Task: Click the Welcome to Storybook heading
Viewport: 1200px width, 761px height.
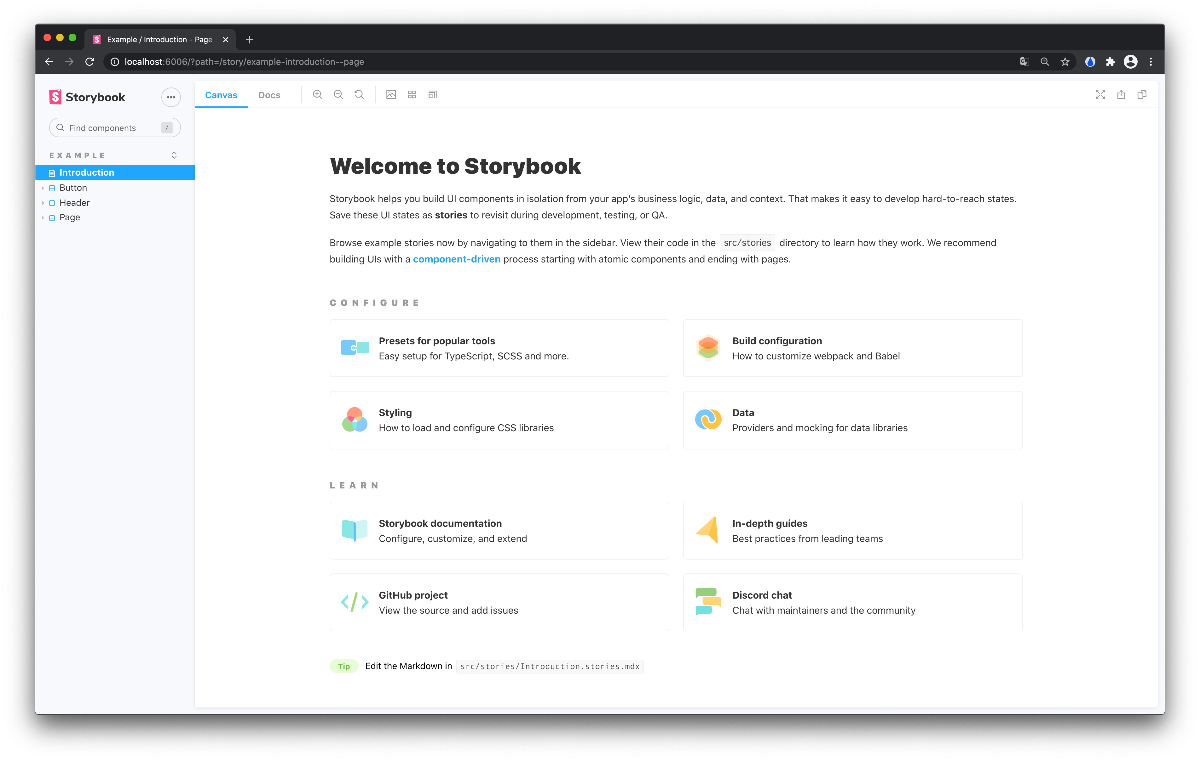Action: pos(456,167)
